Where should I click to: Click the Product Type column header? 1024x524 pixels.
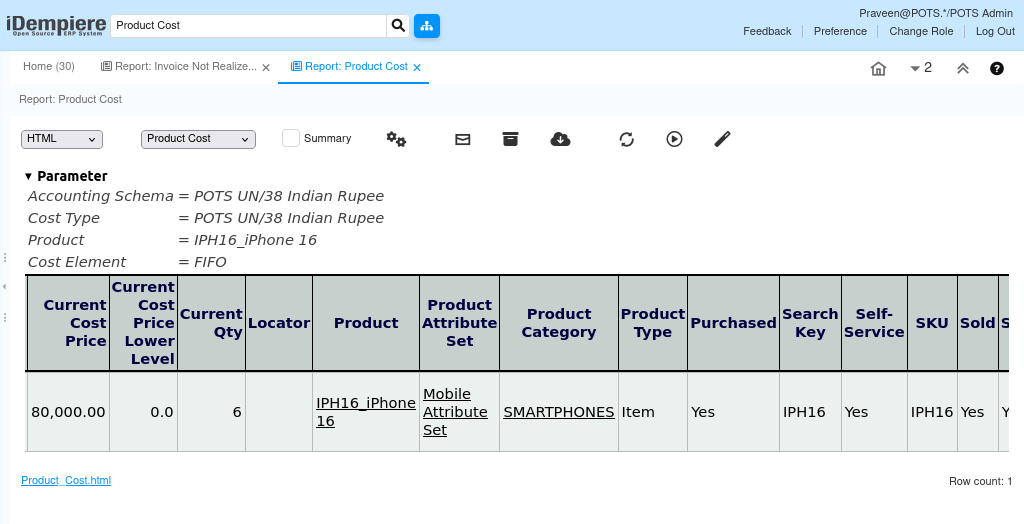tap(652, 323)
